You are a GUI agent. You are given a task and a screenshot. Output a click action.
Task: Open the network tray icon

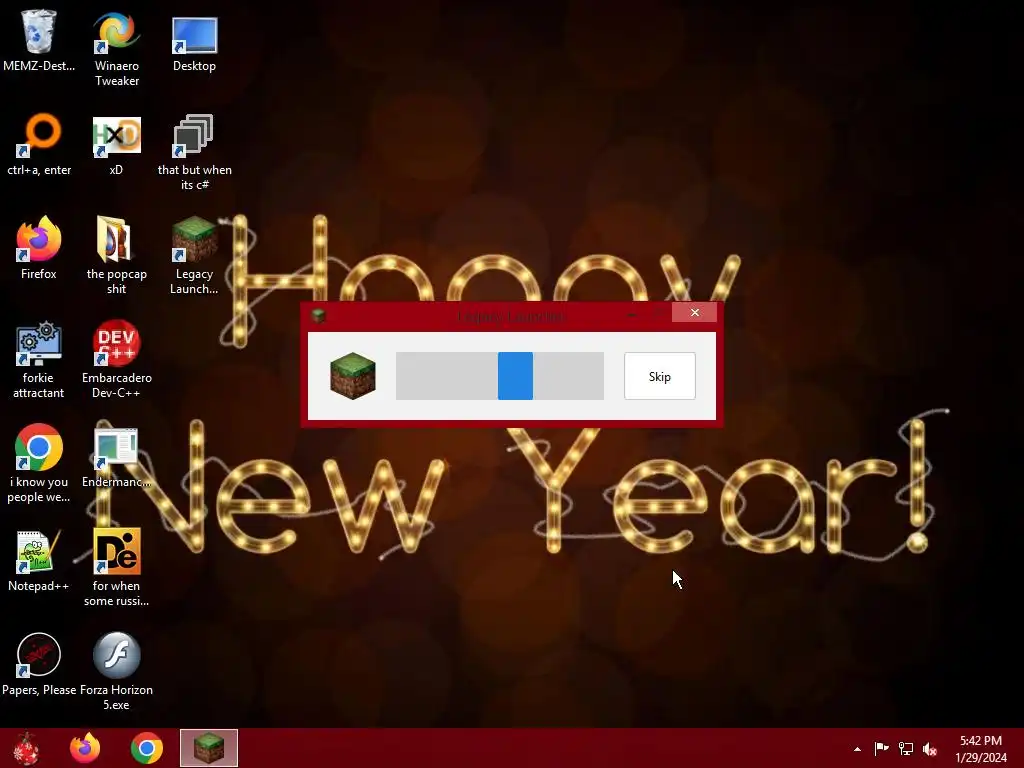[x=906, y=748]
